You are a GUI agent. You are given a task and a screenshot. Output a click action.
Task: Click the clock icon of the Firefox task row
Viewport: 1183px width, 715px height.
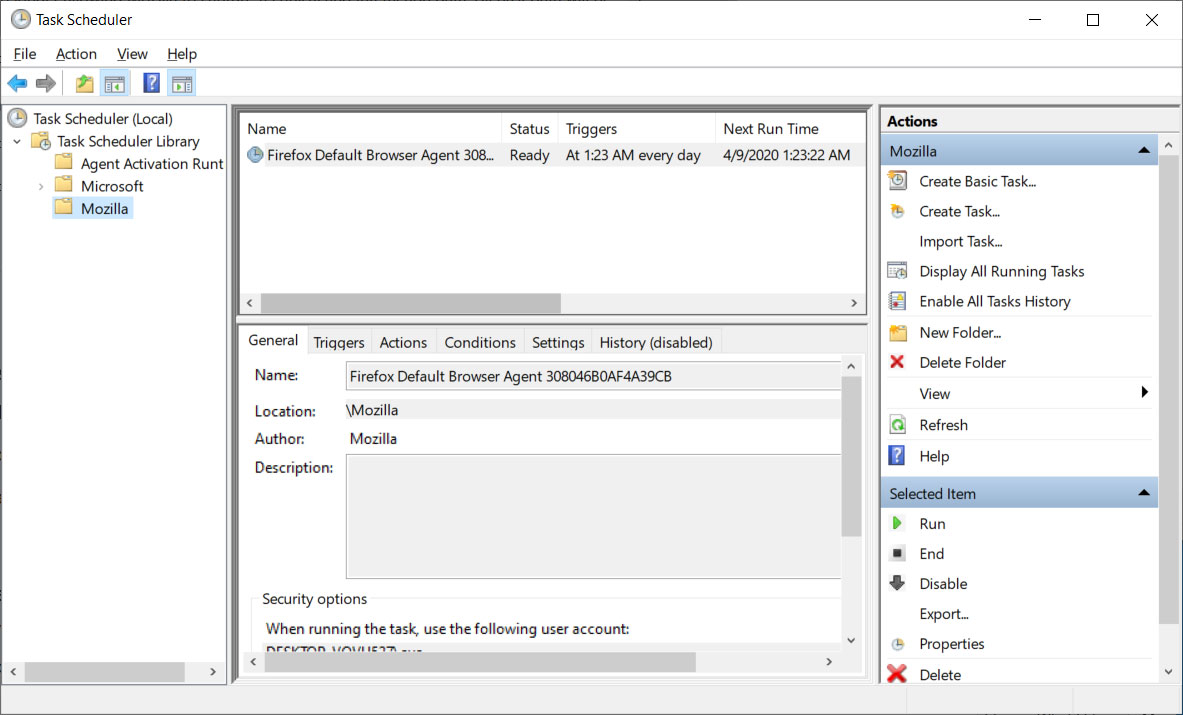[x=255, y=155]
